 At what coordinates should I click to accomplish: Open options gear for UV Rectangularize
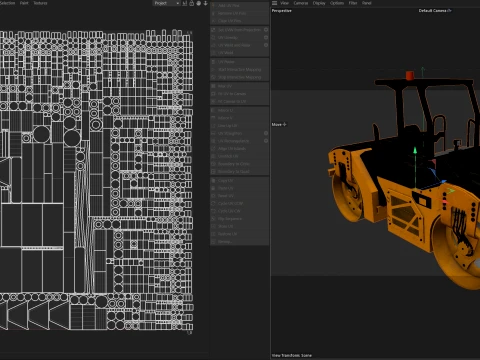click(x=266, y=141)
